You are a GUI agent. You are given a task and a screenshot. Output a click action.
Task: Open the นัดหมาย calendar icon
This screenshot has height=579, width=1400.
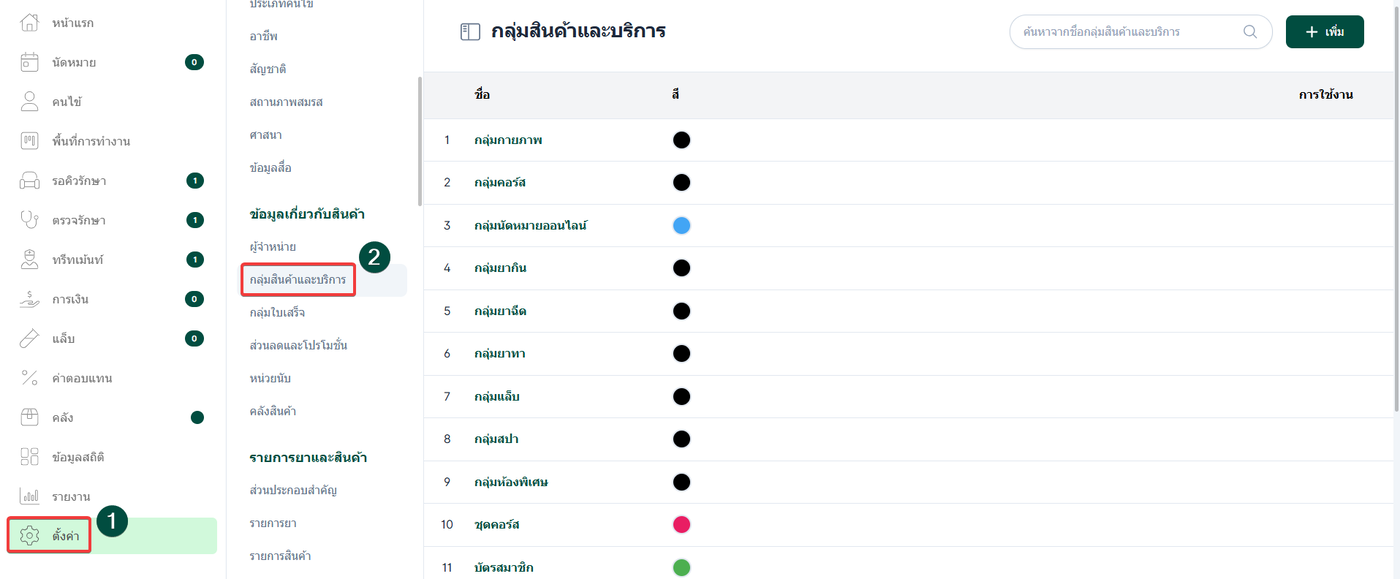30,62
